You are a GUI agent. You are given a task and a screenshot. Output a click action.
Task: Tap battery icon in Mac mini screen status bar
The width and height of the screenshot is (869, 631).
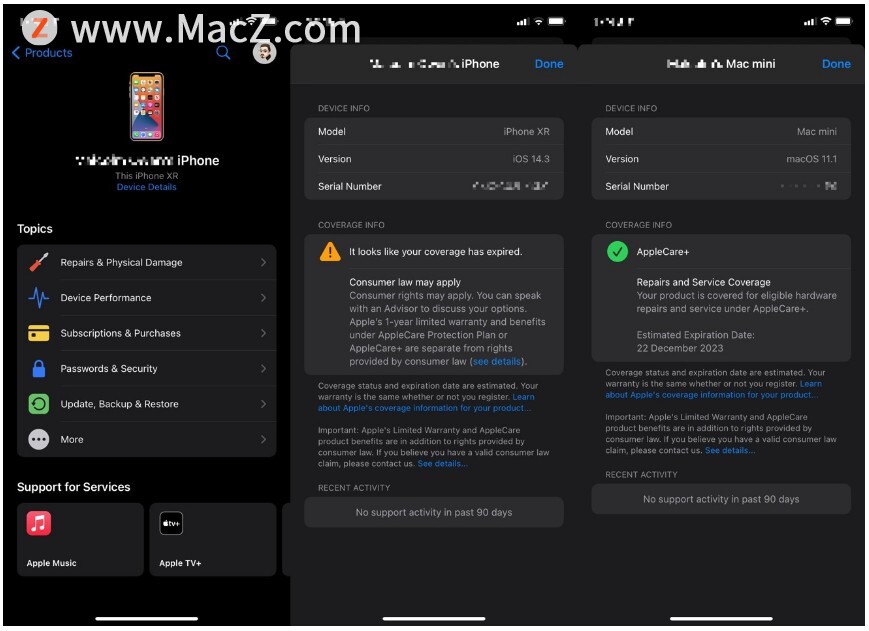(844, 21)
